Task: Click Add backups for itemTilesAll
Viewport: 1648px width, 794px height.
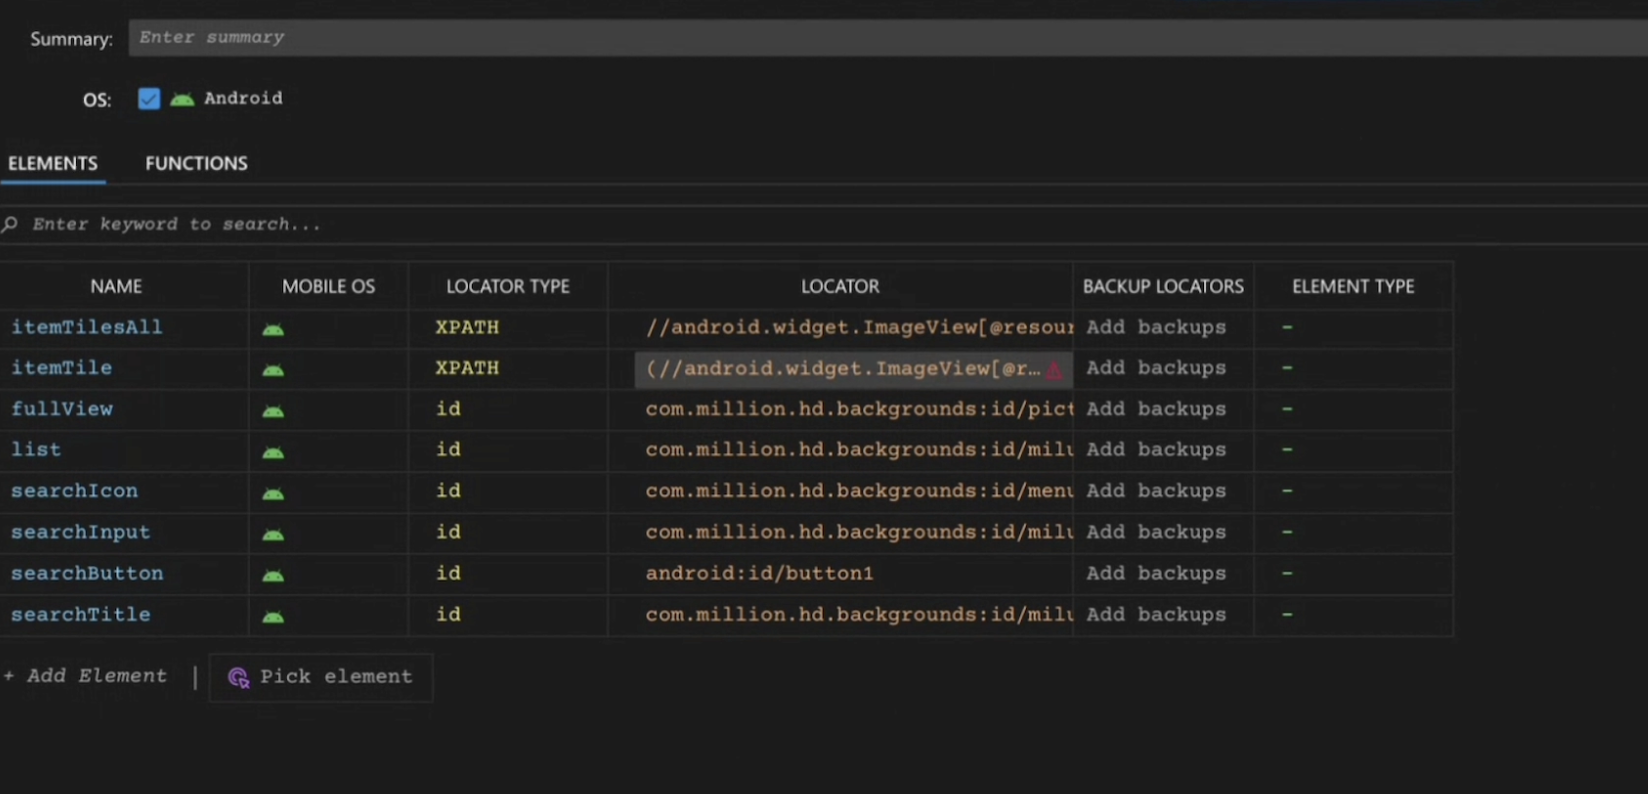Action: tap(1156, 327)
